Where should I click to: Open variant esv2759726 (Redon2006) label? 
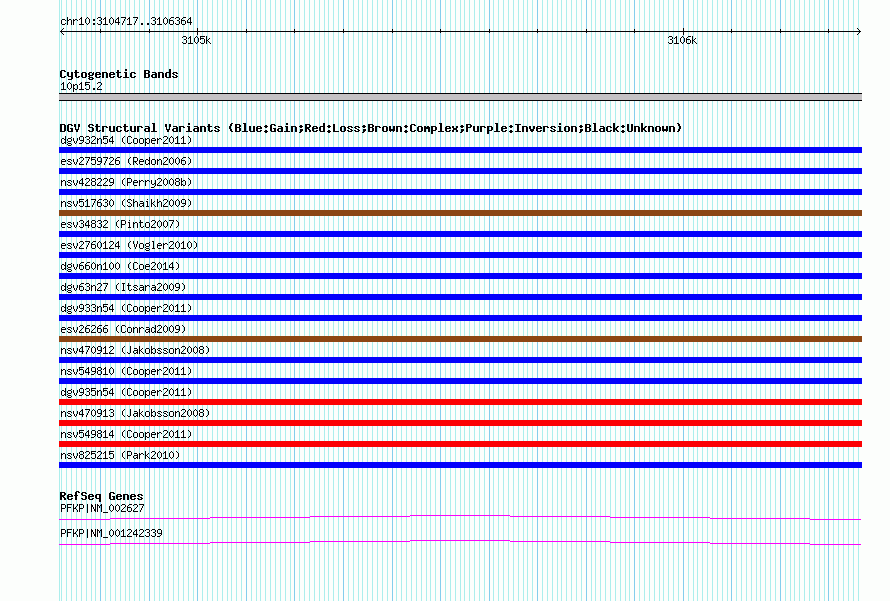pos(126,161)
